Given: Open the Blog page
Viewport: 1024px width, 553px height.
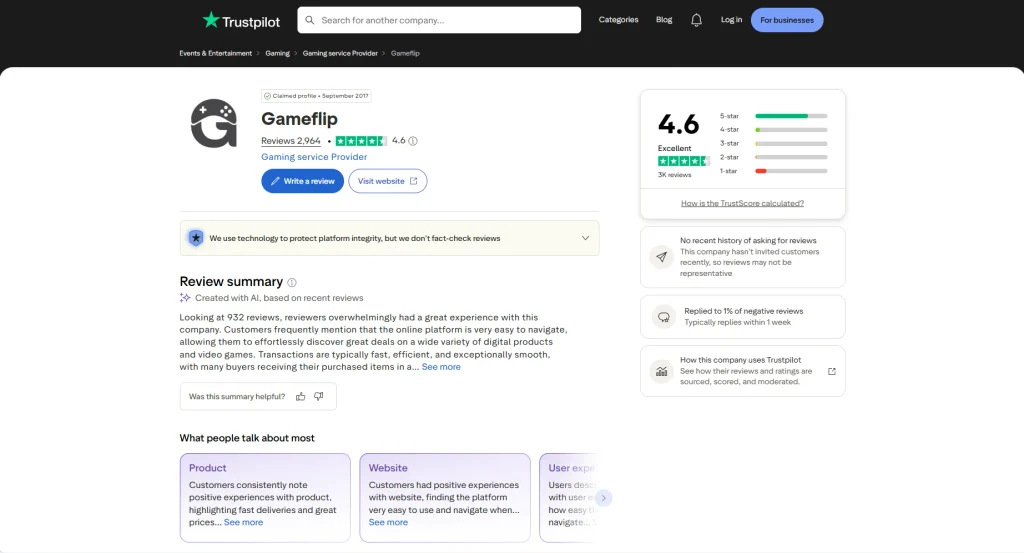Looking at the screenshot, I should point(664,20).
